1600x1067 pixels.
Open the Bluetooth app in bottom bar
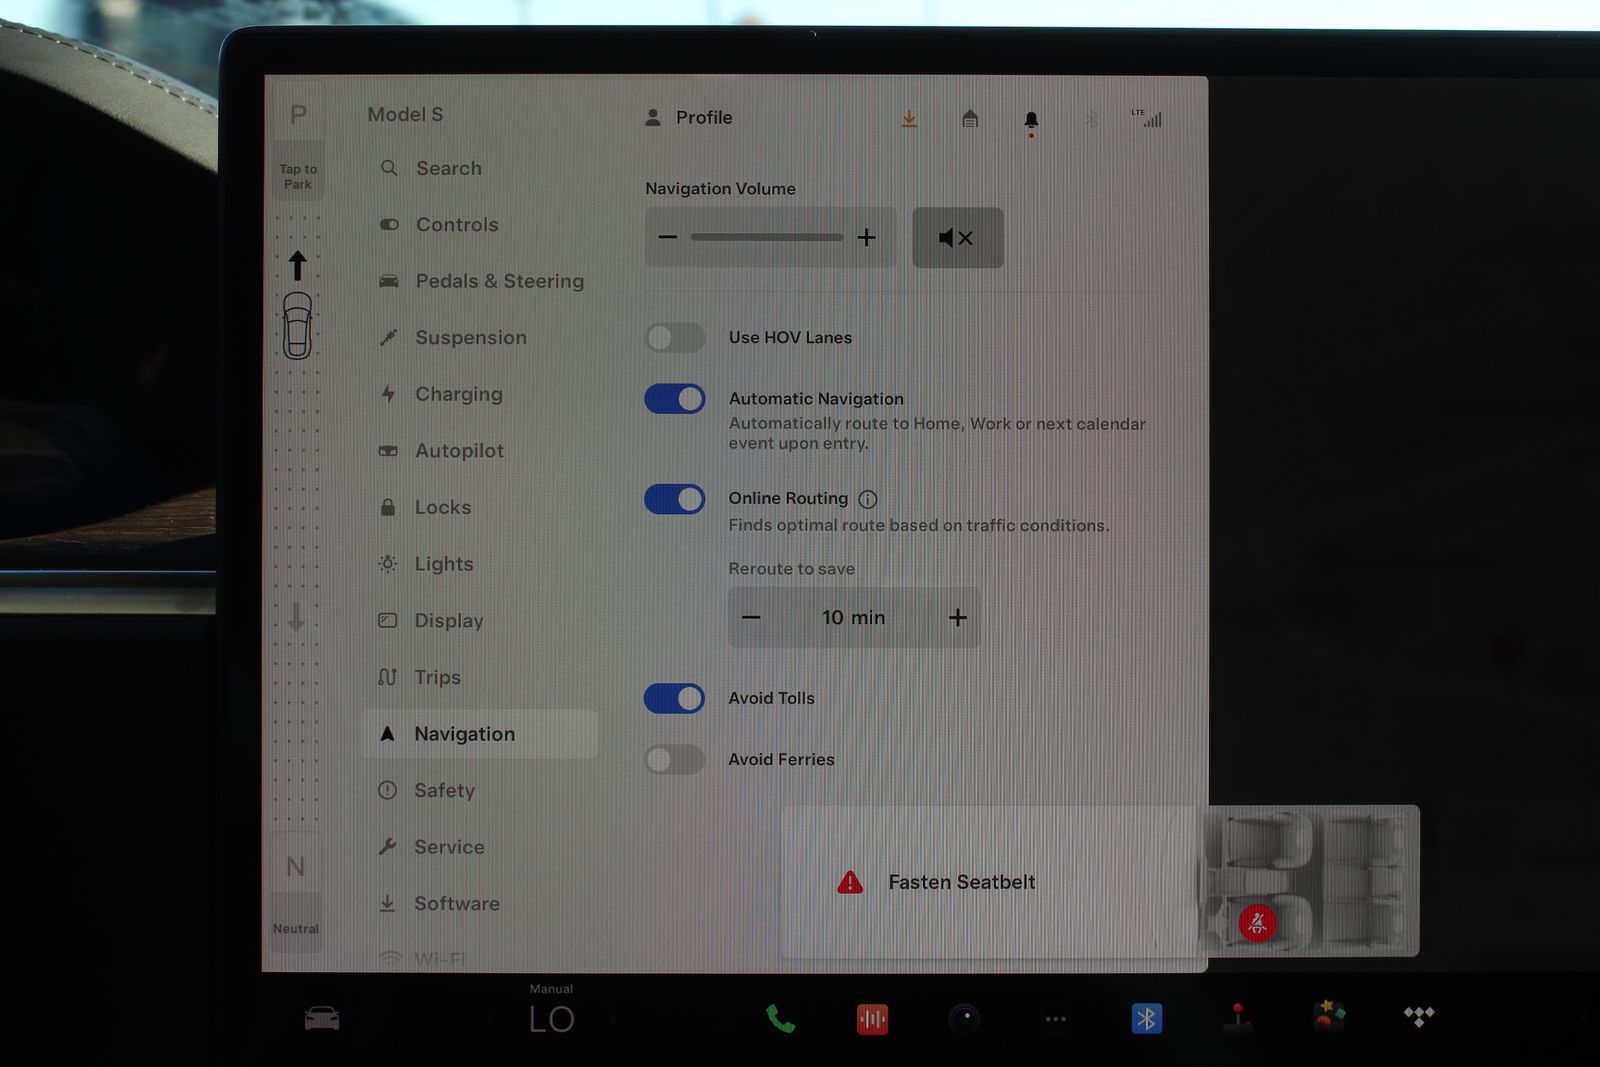click(1146, 1019)
